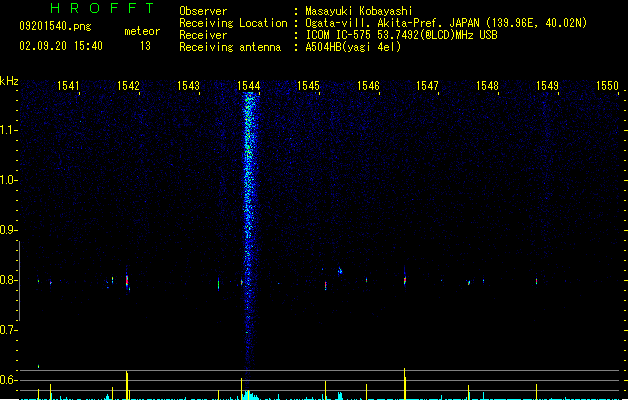Click the timestamp 02.09.20 15:40
Viewport: 629px width, 400px height.
(x=61, y=46)
